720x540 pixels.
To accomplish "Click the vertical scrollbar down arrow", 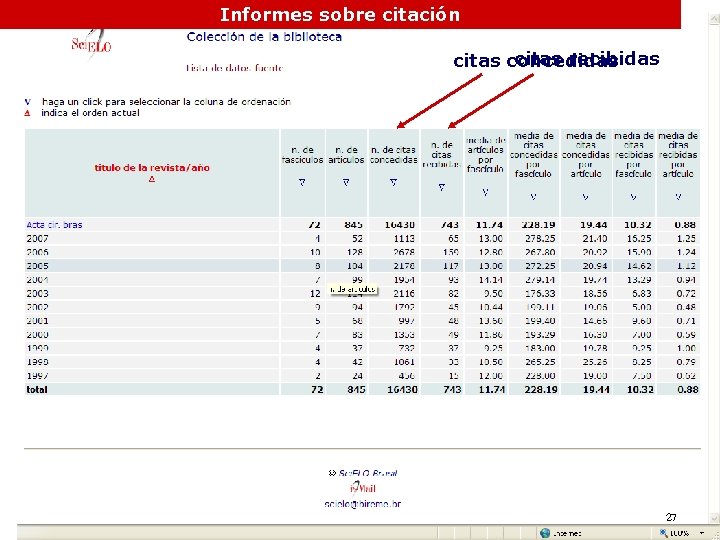I will pos(714,519).
